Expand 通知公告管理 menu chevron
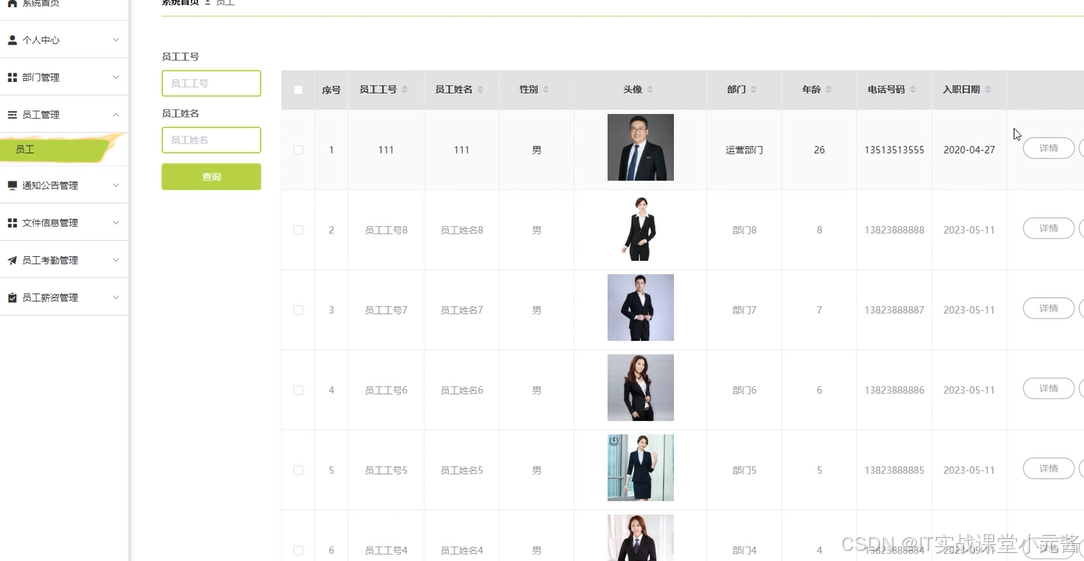Image resolution: width=1084 pixels, height=561 pixels. (x=115, y=185)
